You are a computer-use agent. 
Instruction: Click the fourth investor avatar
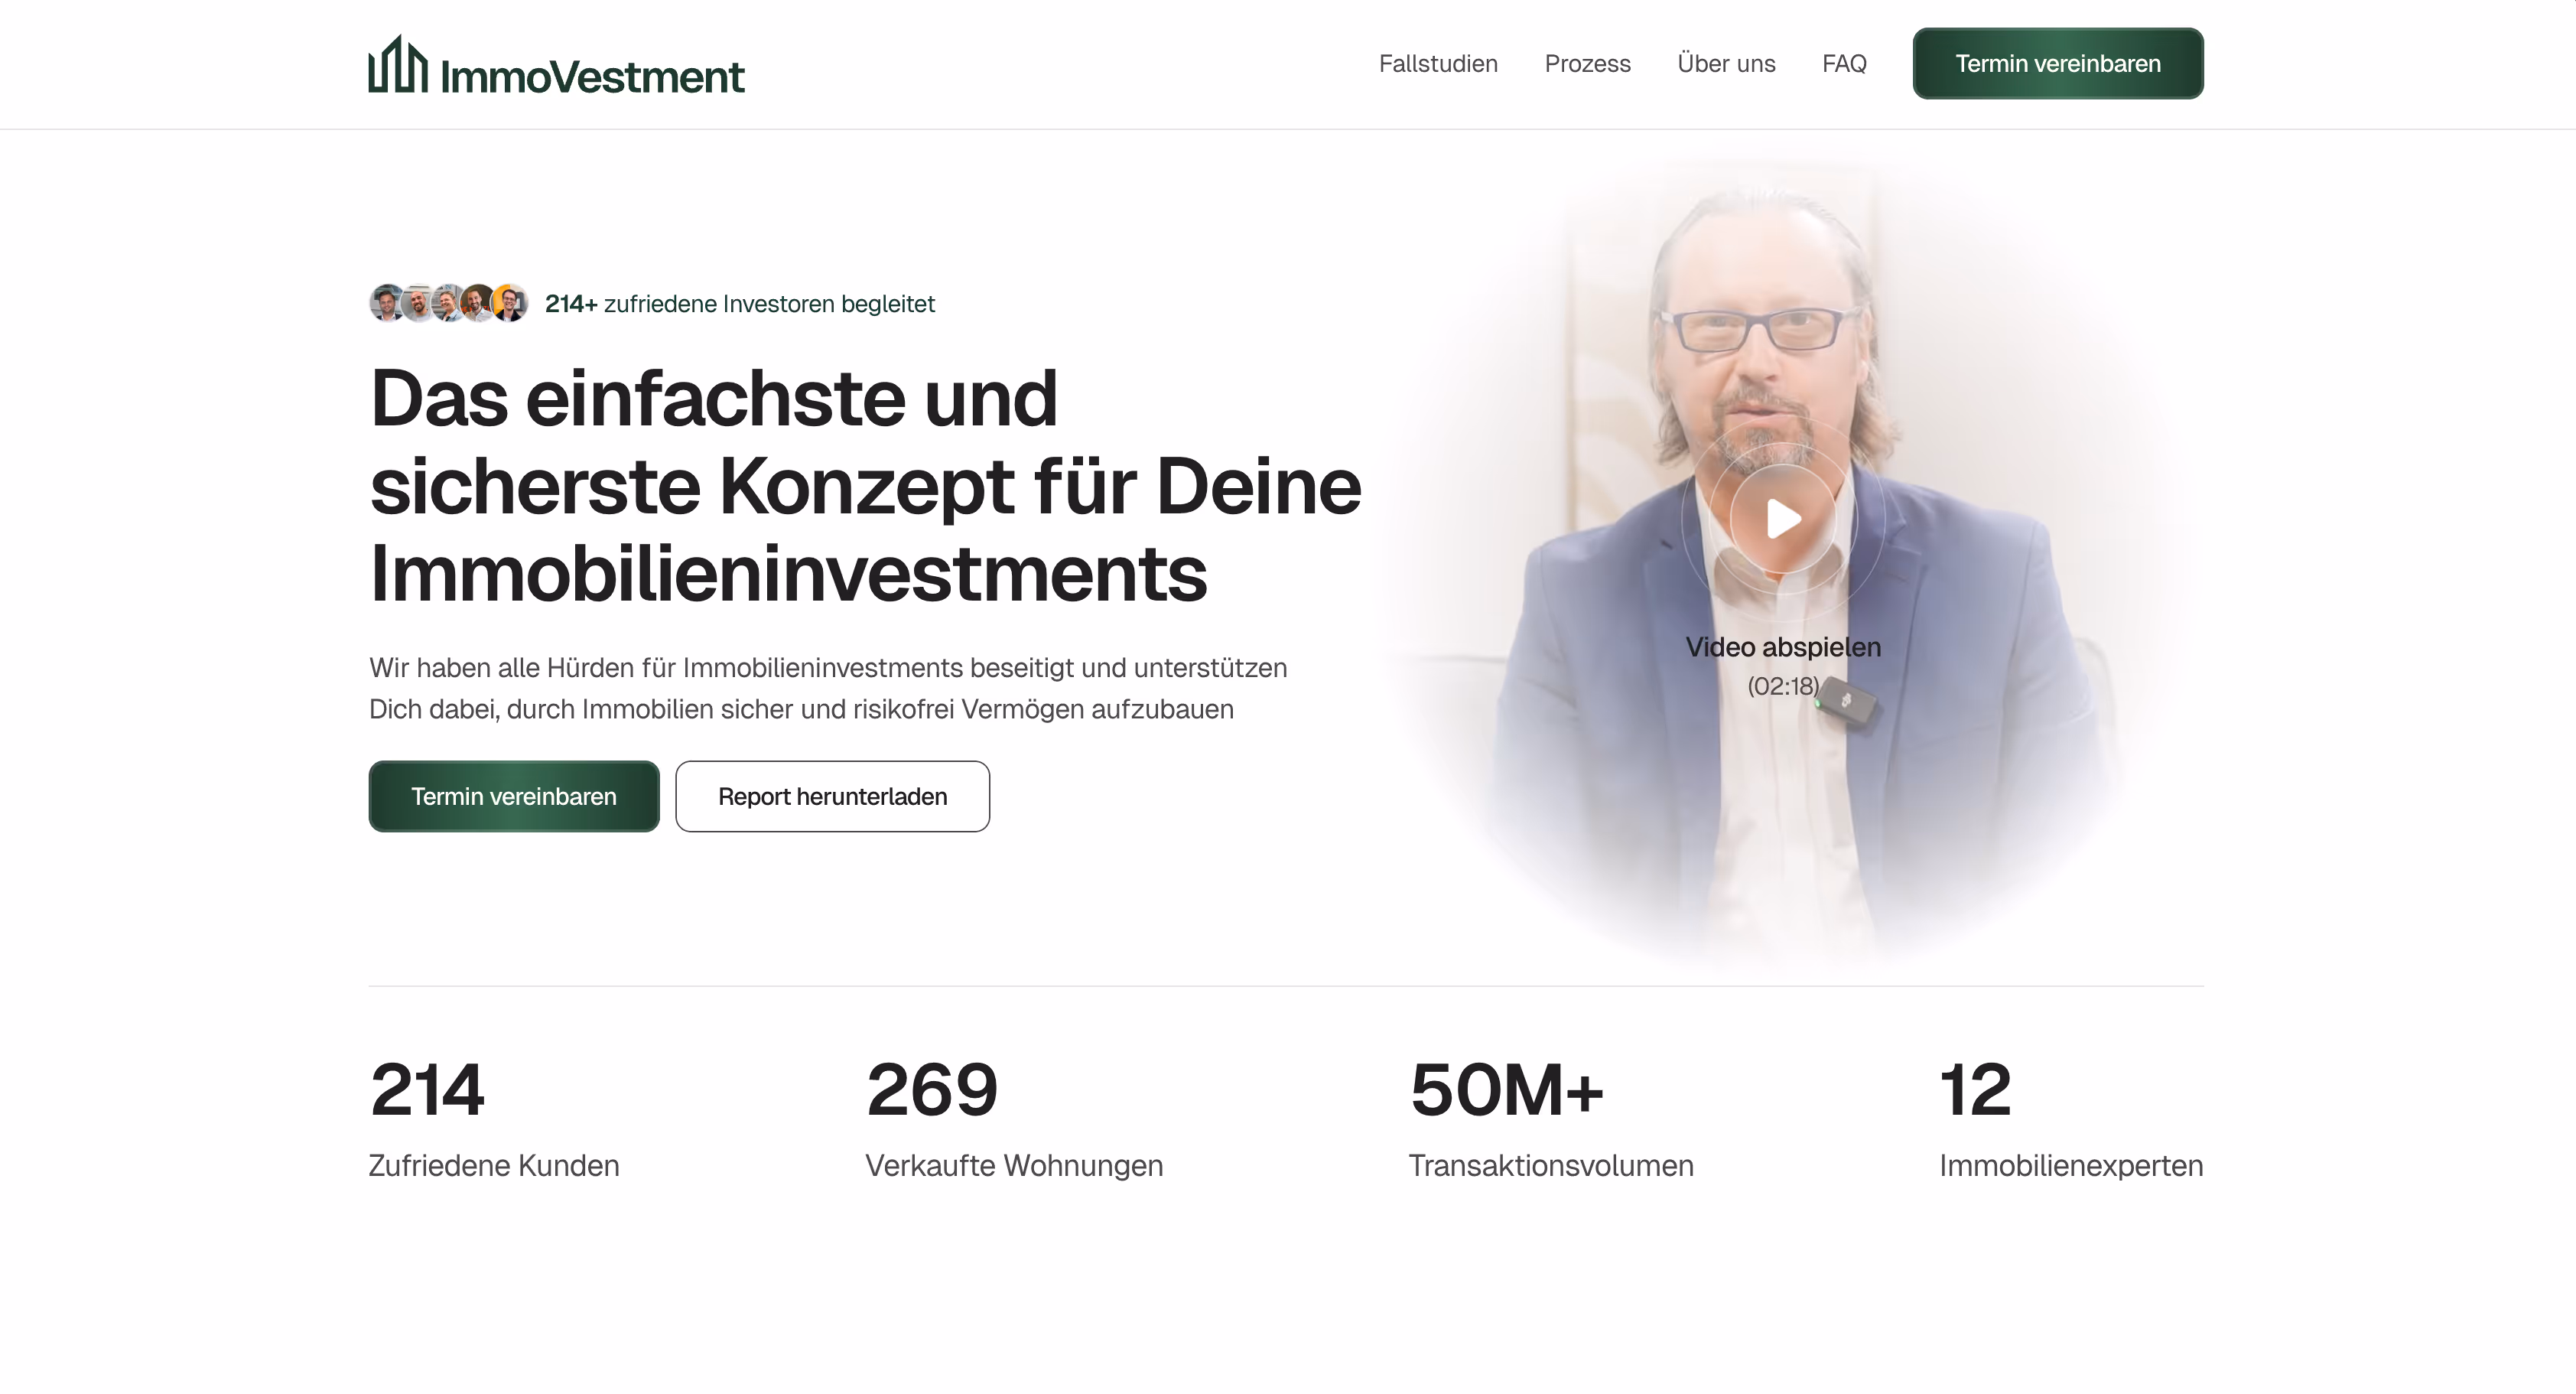point(479,303)
